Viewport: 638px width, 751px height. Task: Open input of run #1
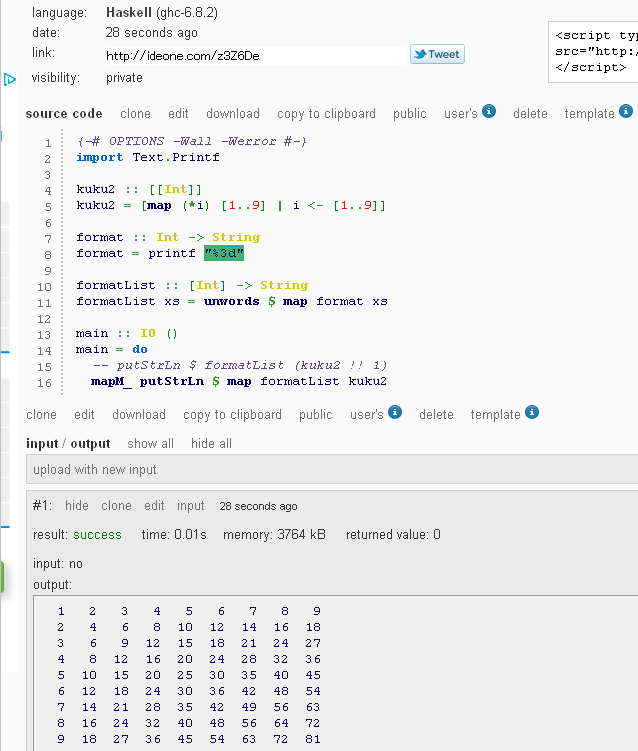191,506
